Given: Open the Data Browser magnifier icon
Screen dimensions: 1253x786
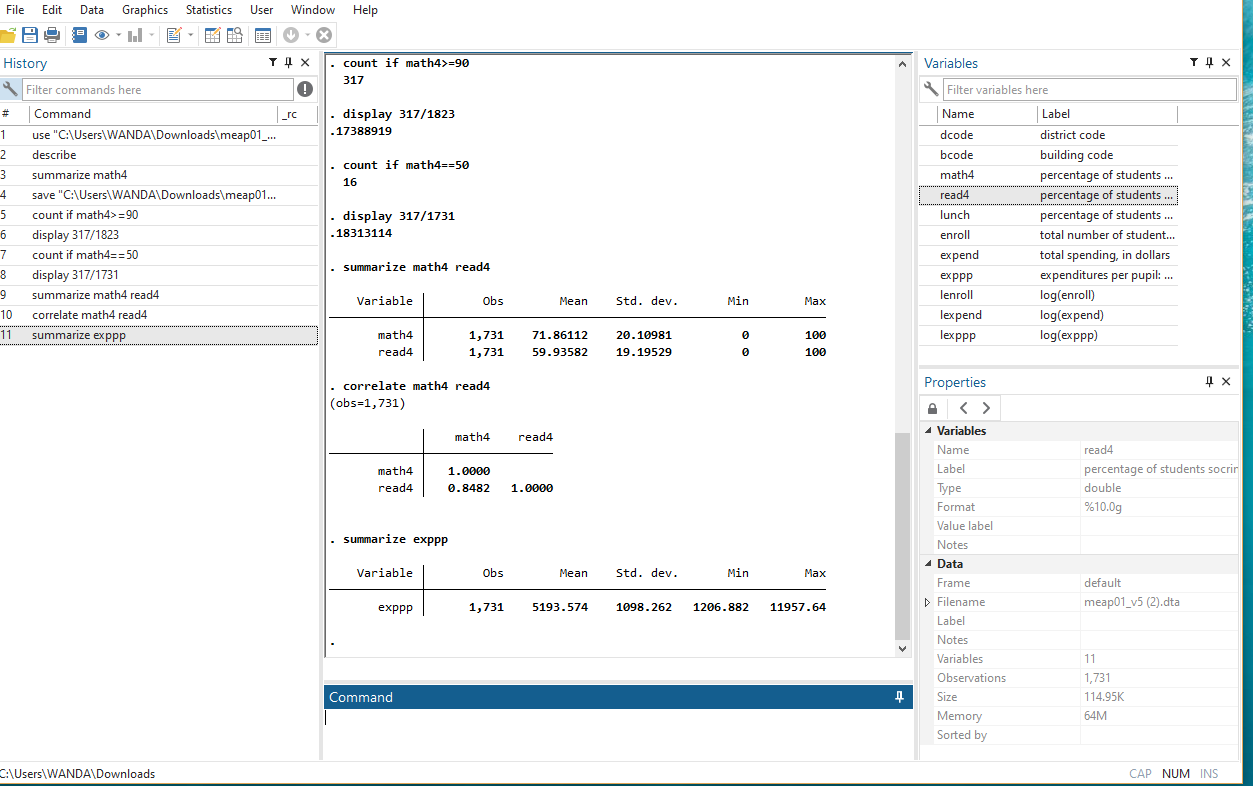Looking at the screenshot, I should pos(234,35).
